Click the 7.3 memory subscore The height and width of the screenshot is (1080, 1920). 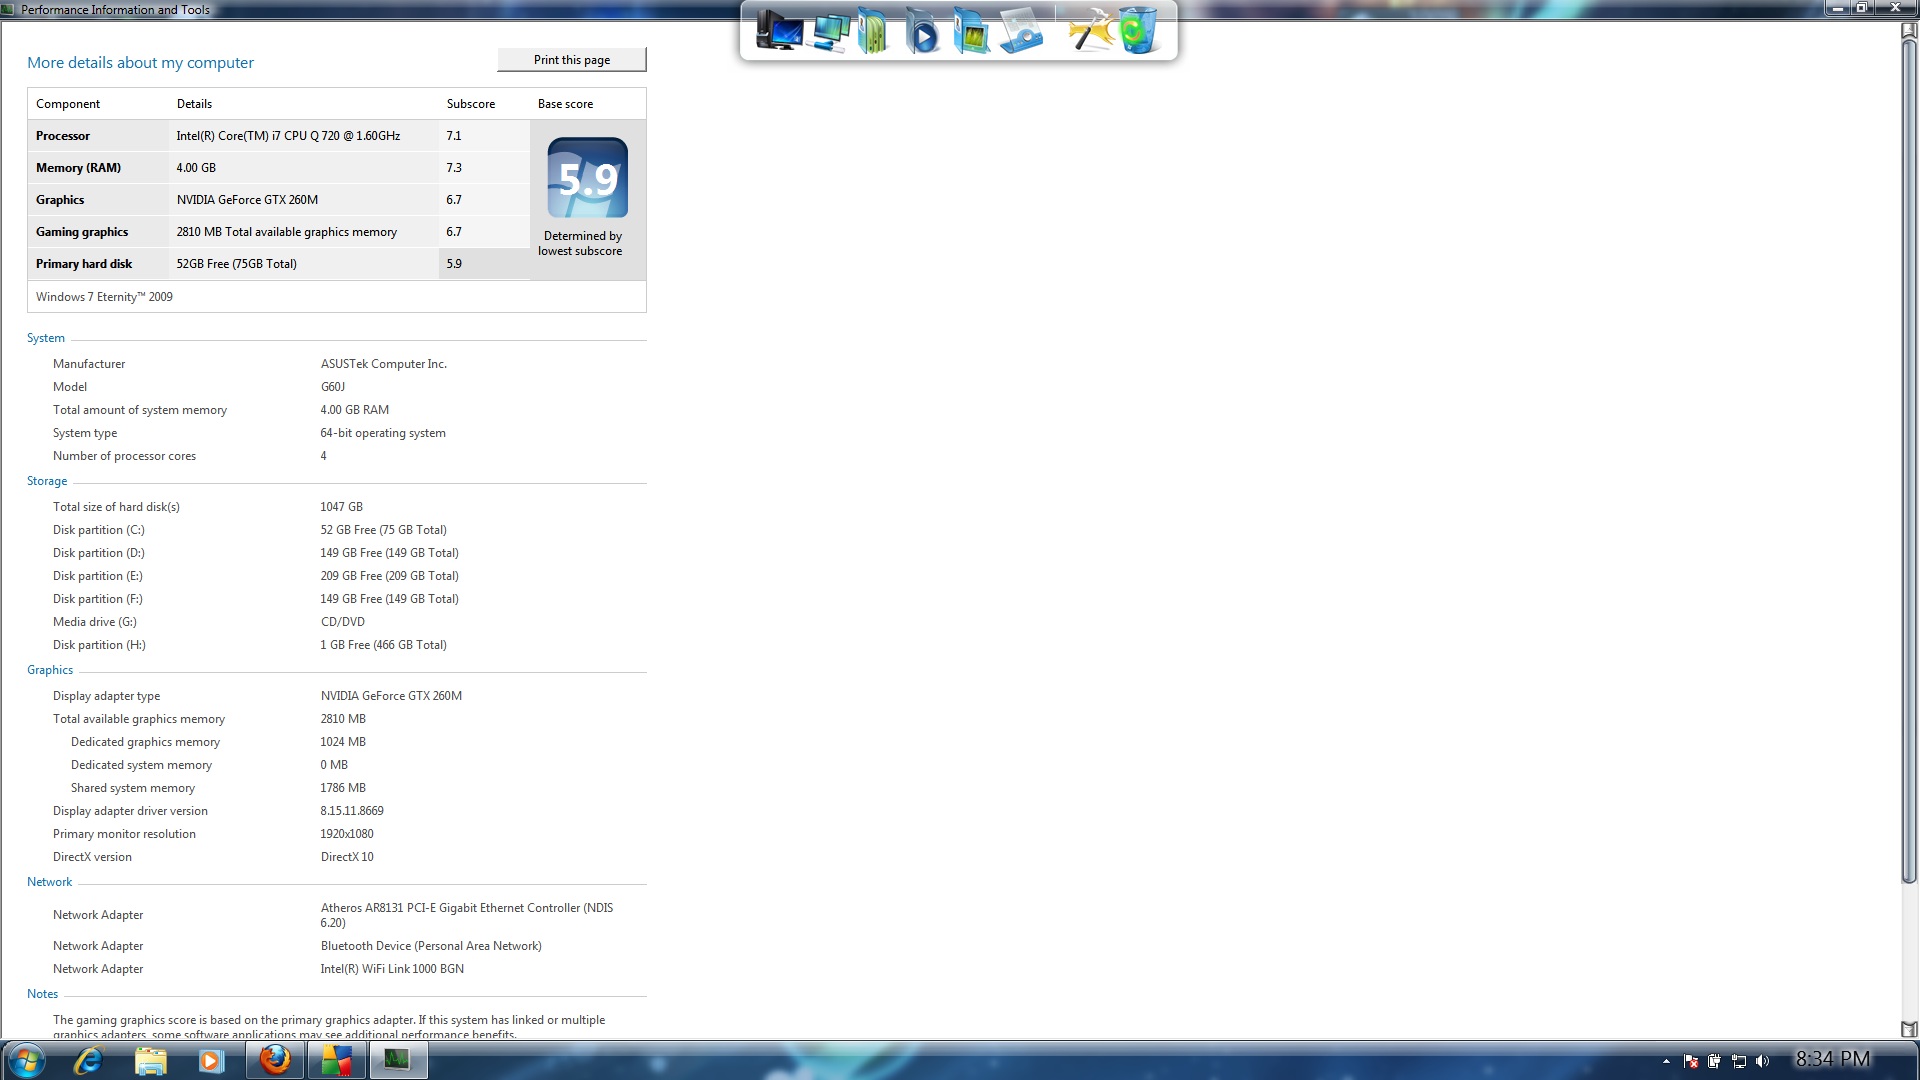[x=454, y=168]
